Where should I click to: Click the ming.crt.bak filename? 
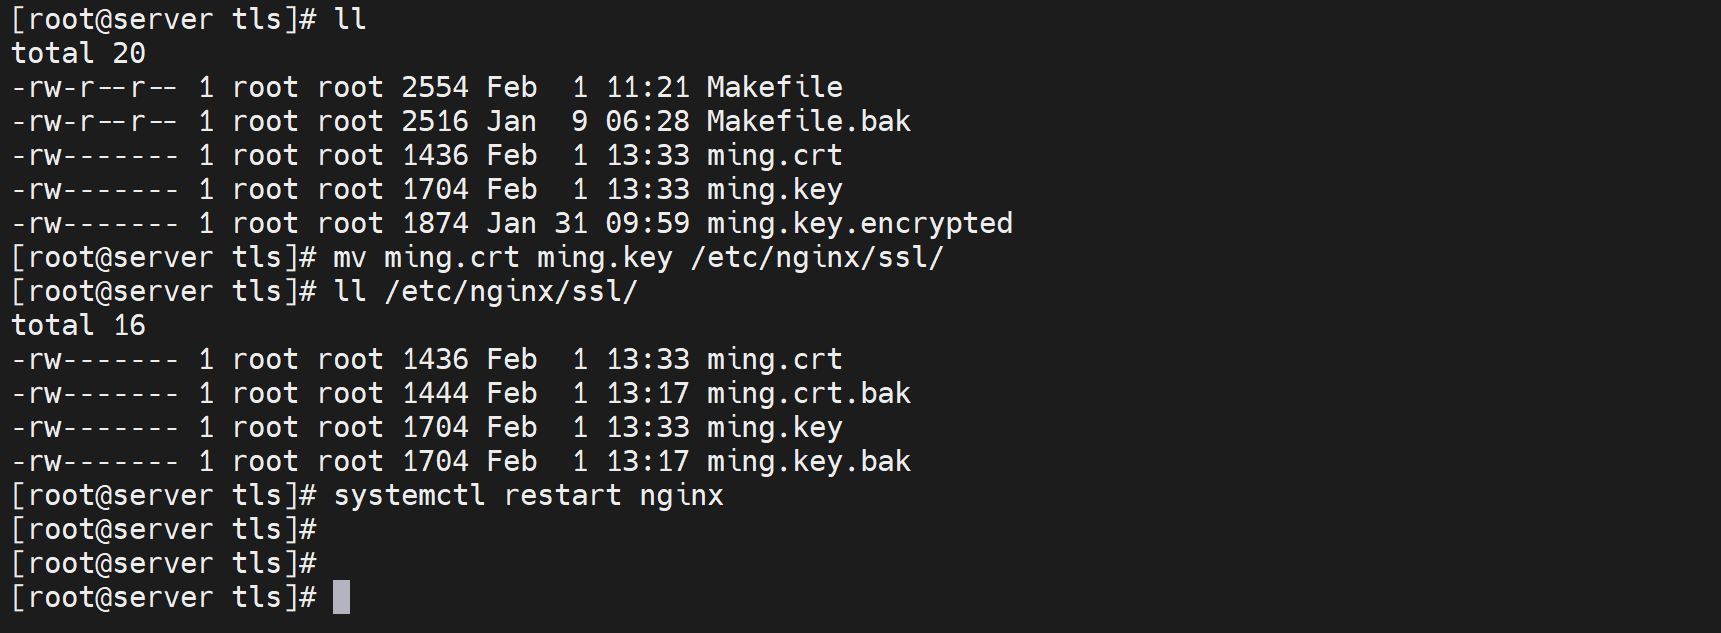point(808,393)
